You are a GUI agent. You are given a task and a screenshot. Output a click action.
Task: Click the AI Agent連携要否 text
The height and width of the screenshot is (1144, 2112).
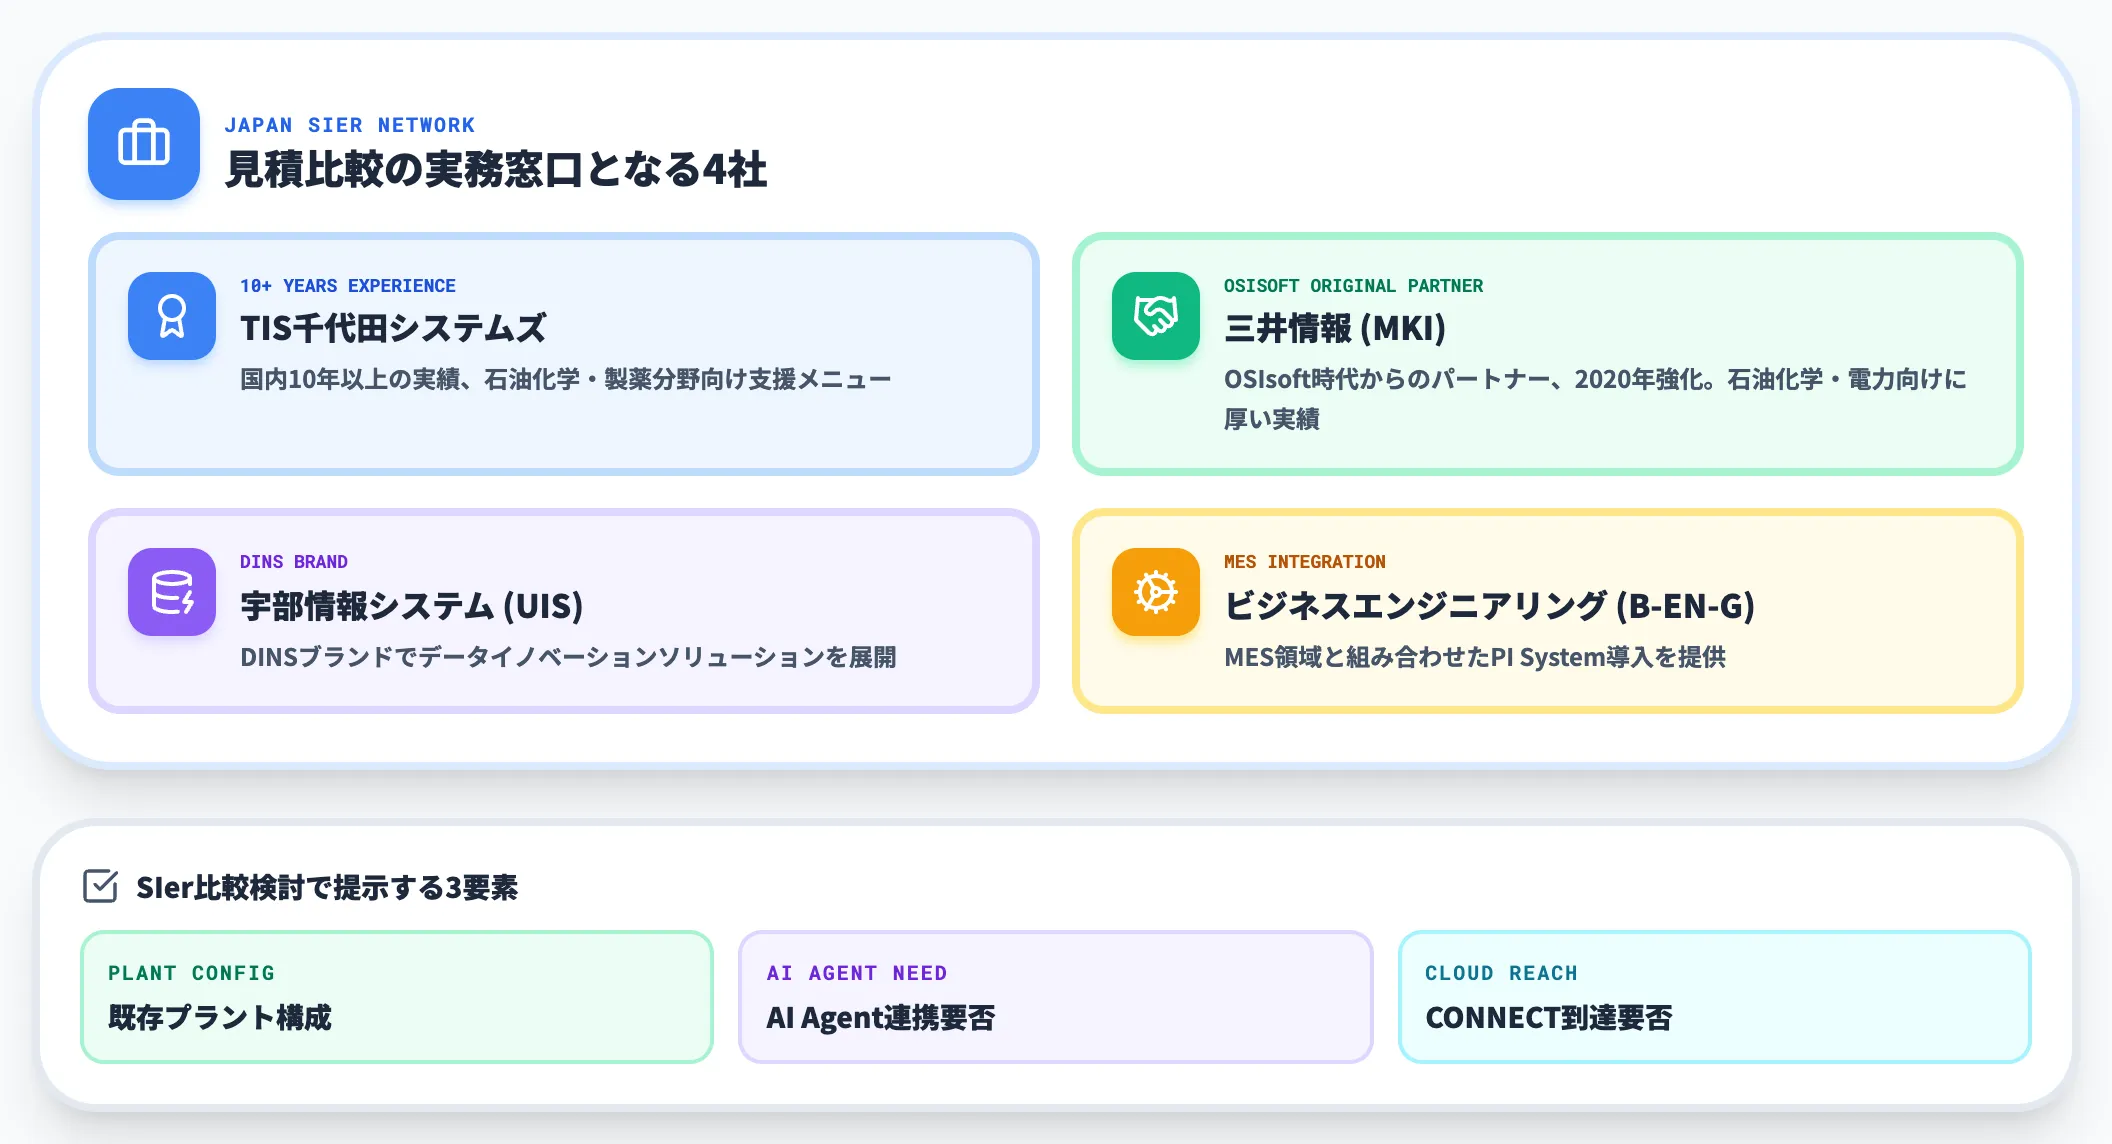pyautogui.click(x=881, y=1018)
